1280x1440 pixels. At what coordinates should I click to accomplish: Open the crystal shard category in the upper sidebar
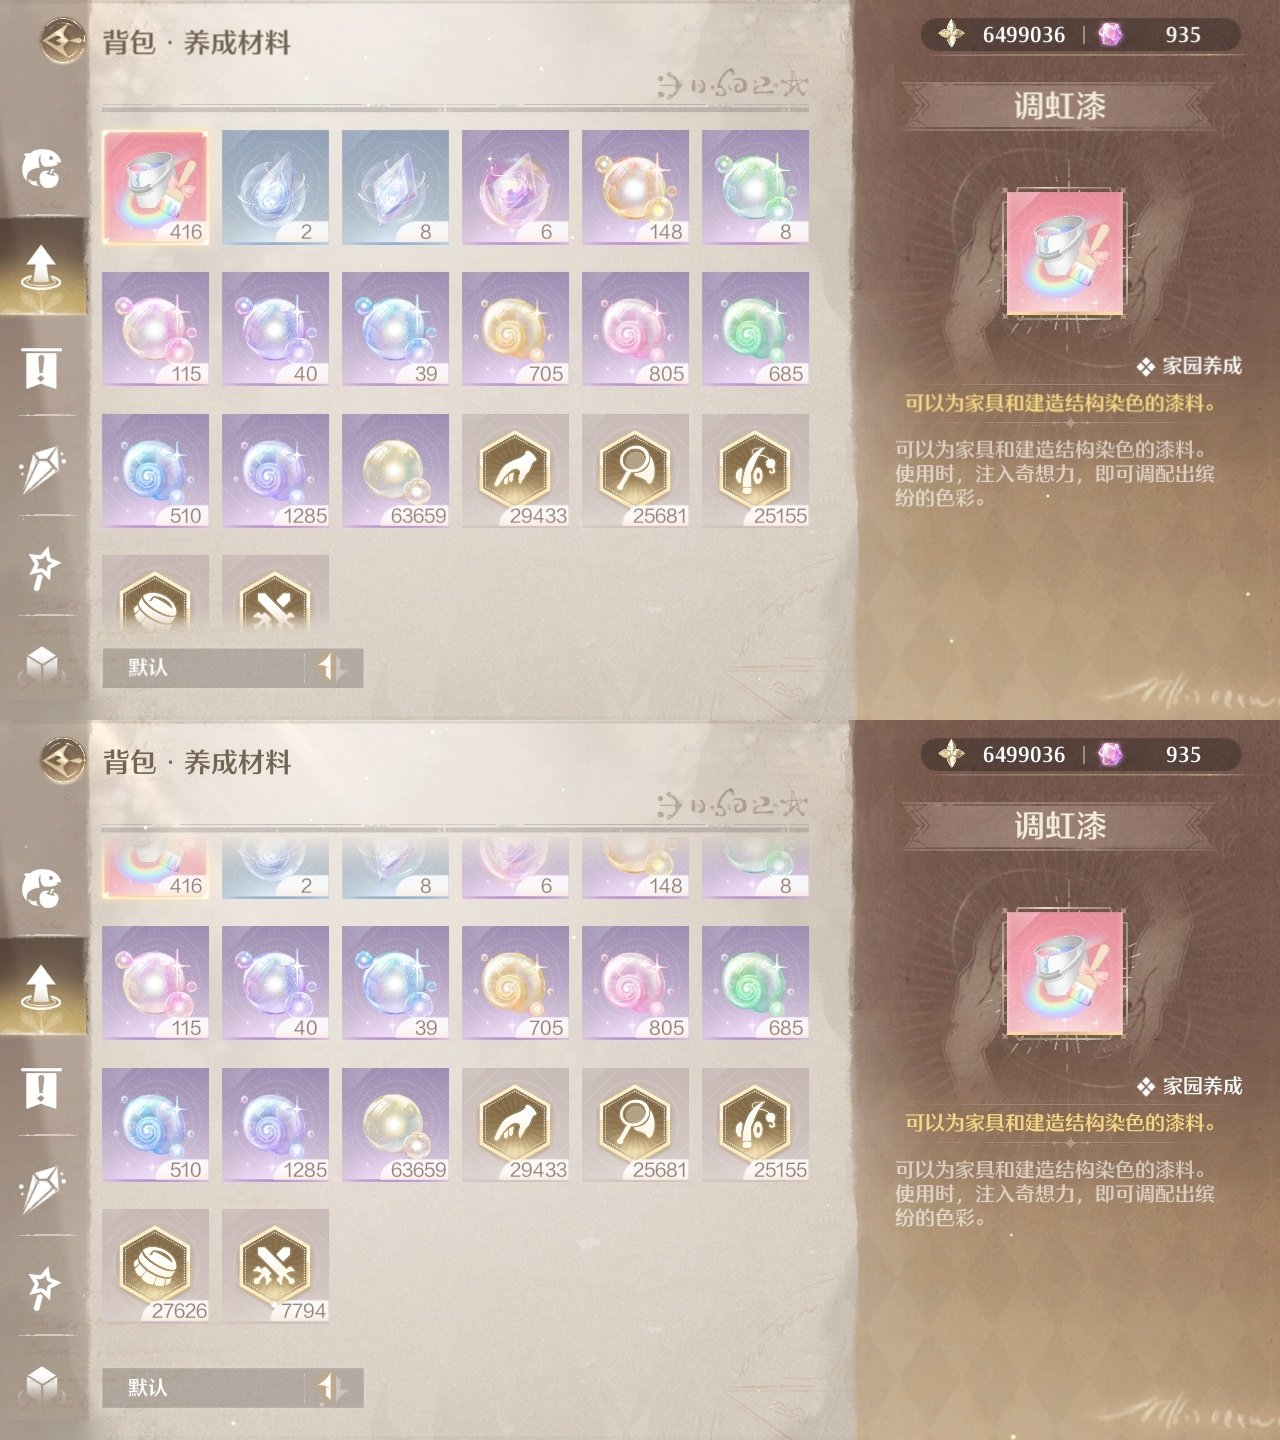(41, 468)
